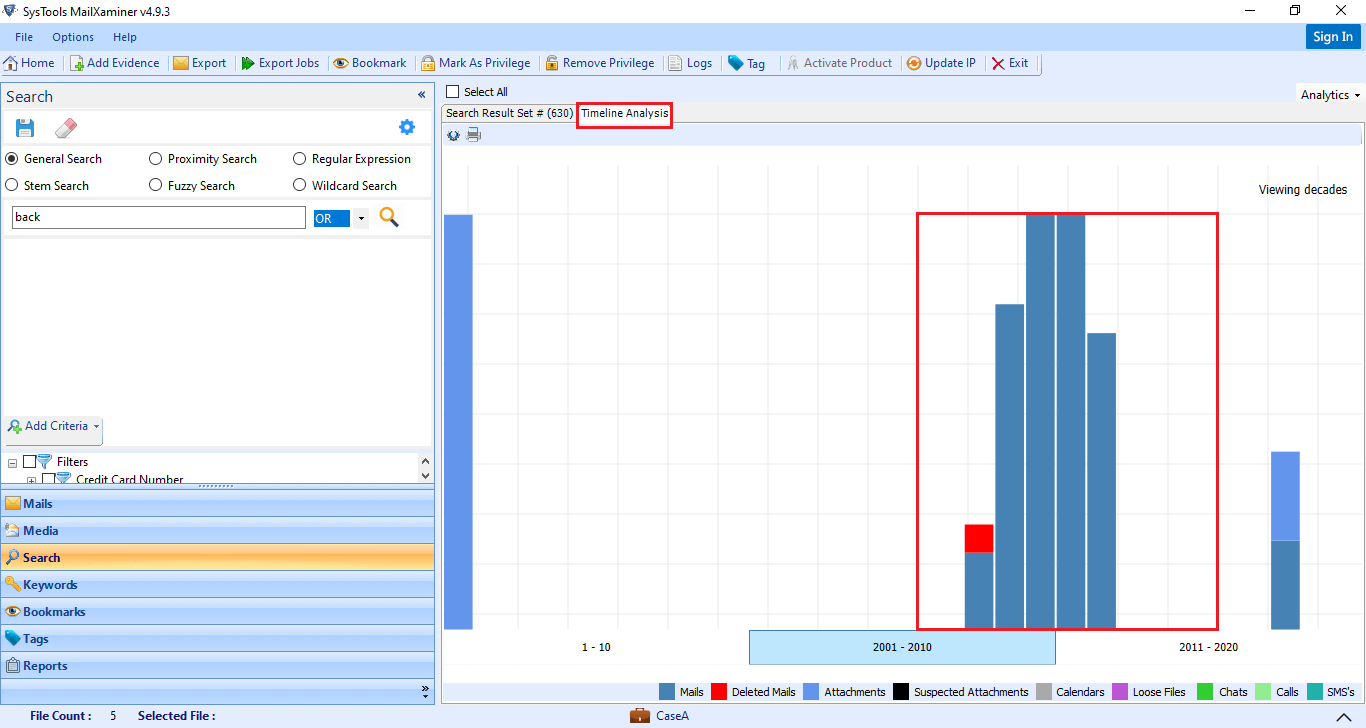Switch to the Timeline Analysis tab
The height and width of the screenshot is (728, 1366).
click(x=625, y=113)
